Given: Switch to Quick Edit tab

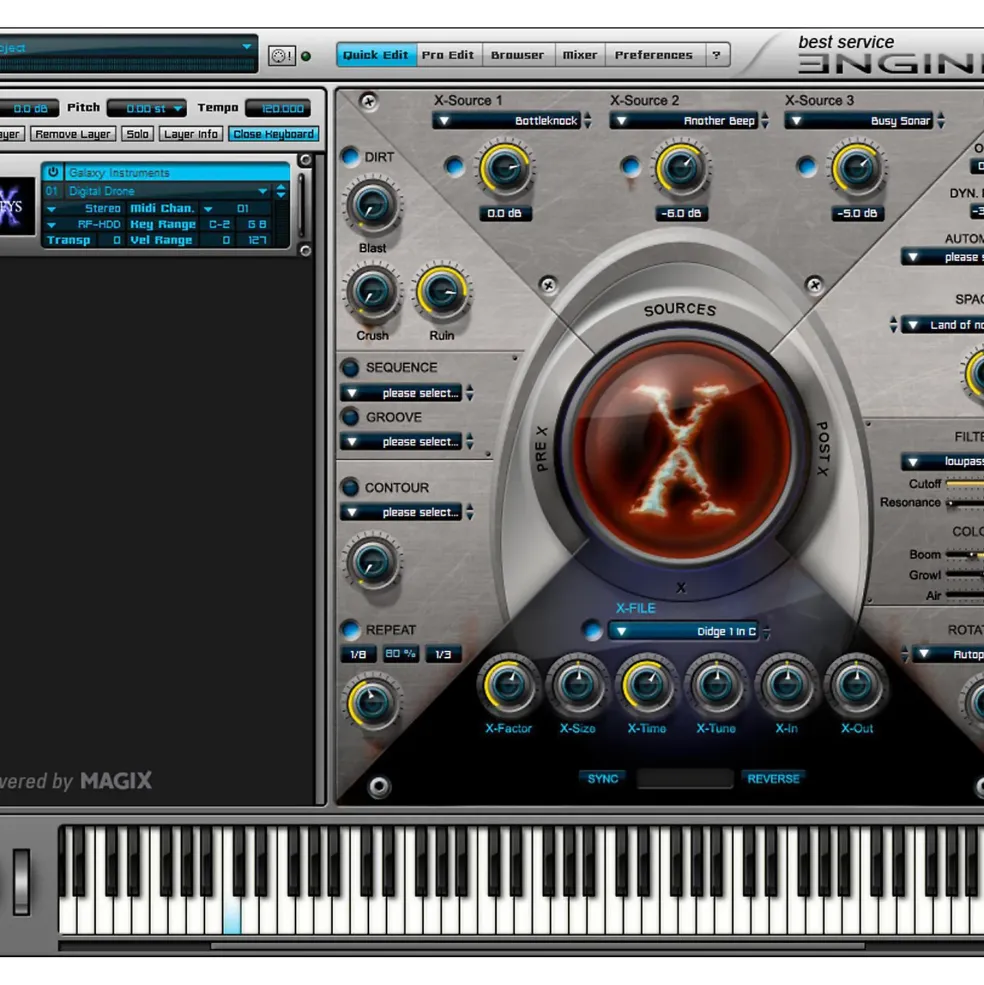Looking at the screenshot, I should point(376,55).
